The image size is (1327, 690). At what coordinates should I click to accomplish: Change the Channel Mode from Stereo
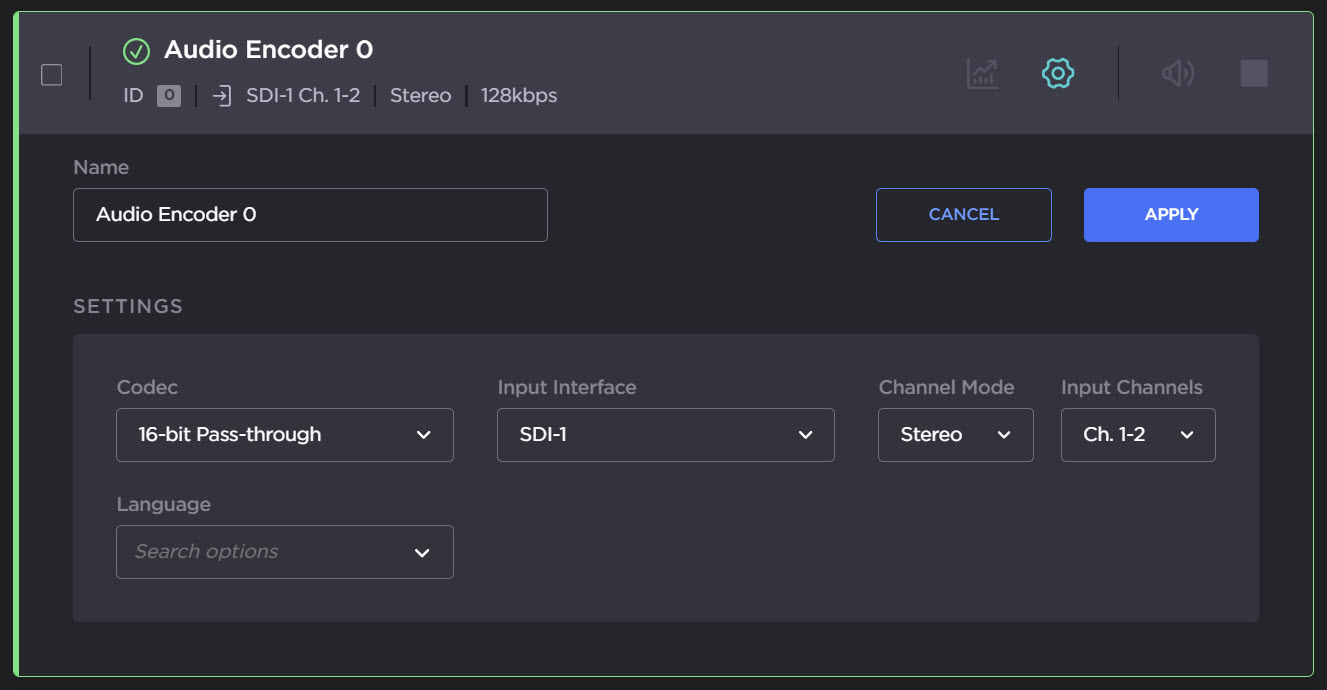coord(955,435)
